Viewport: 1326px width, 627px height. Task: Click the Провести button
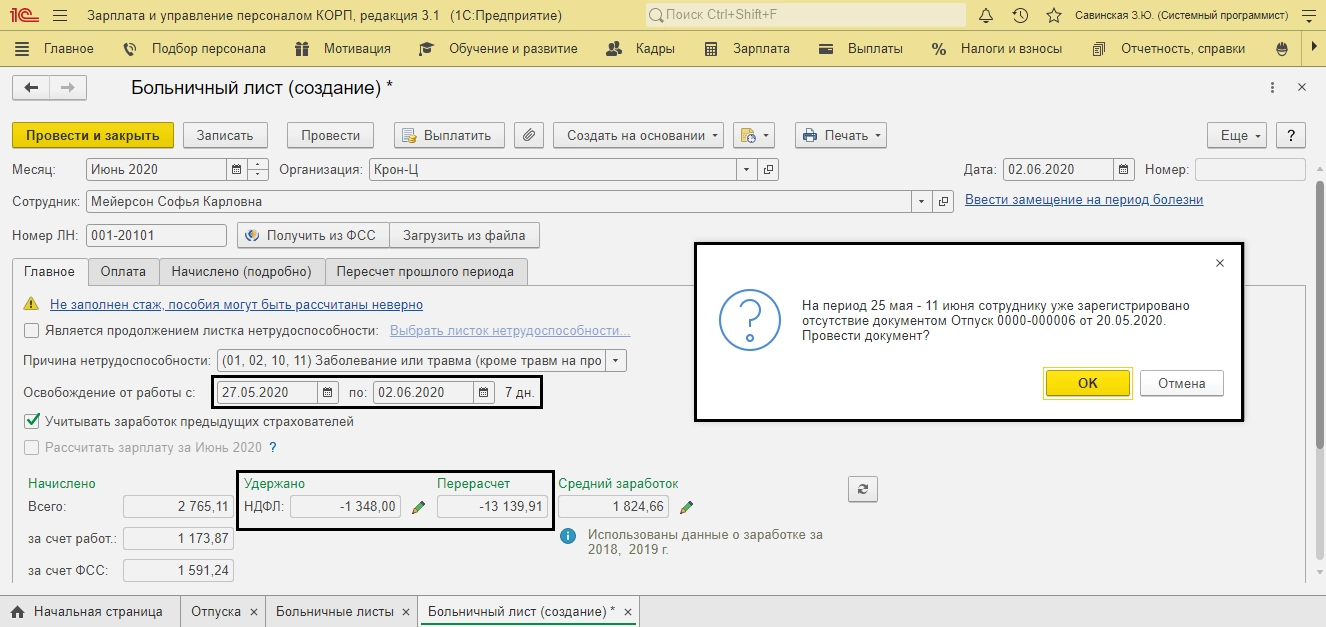point(331,135)
